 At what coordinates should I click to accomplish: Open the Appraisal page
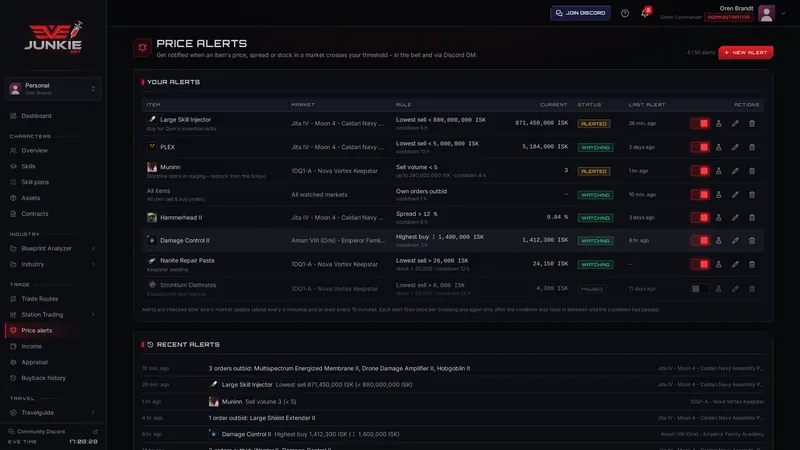coord(53,362)
